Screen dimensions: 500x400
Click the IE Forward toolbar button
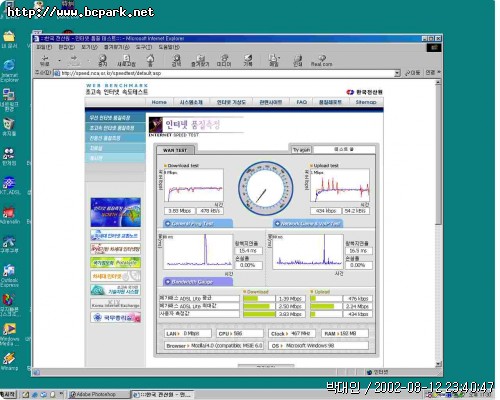click(x=74, y=60)
